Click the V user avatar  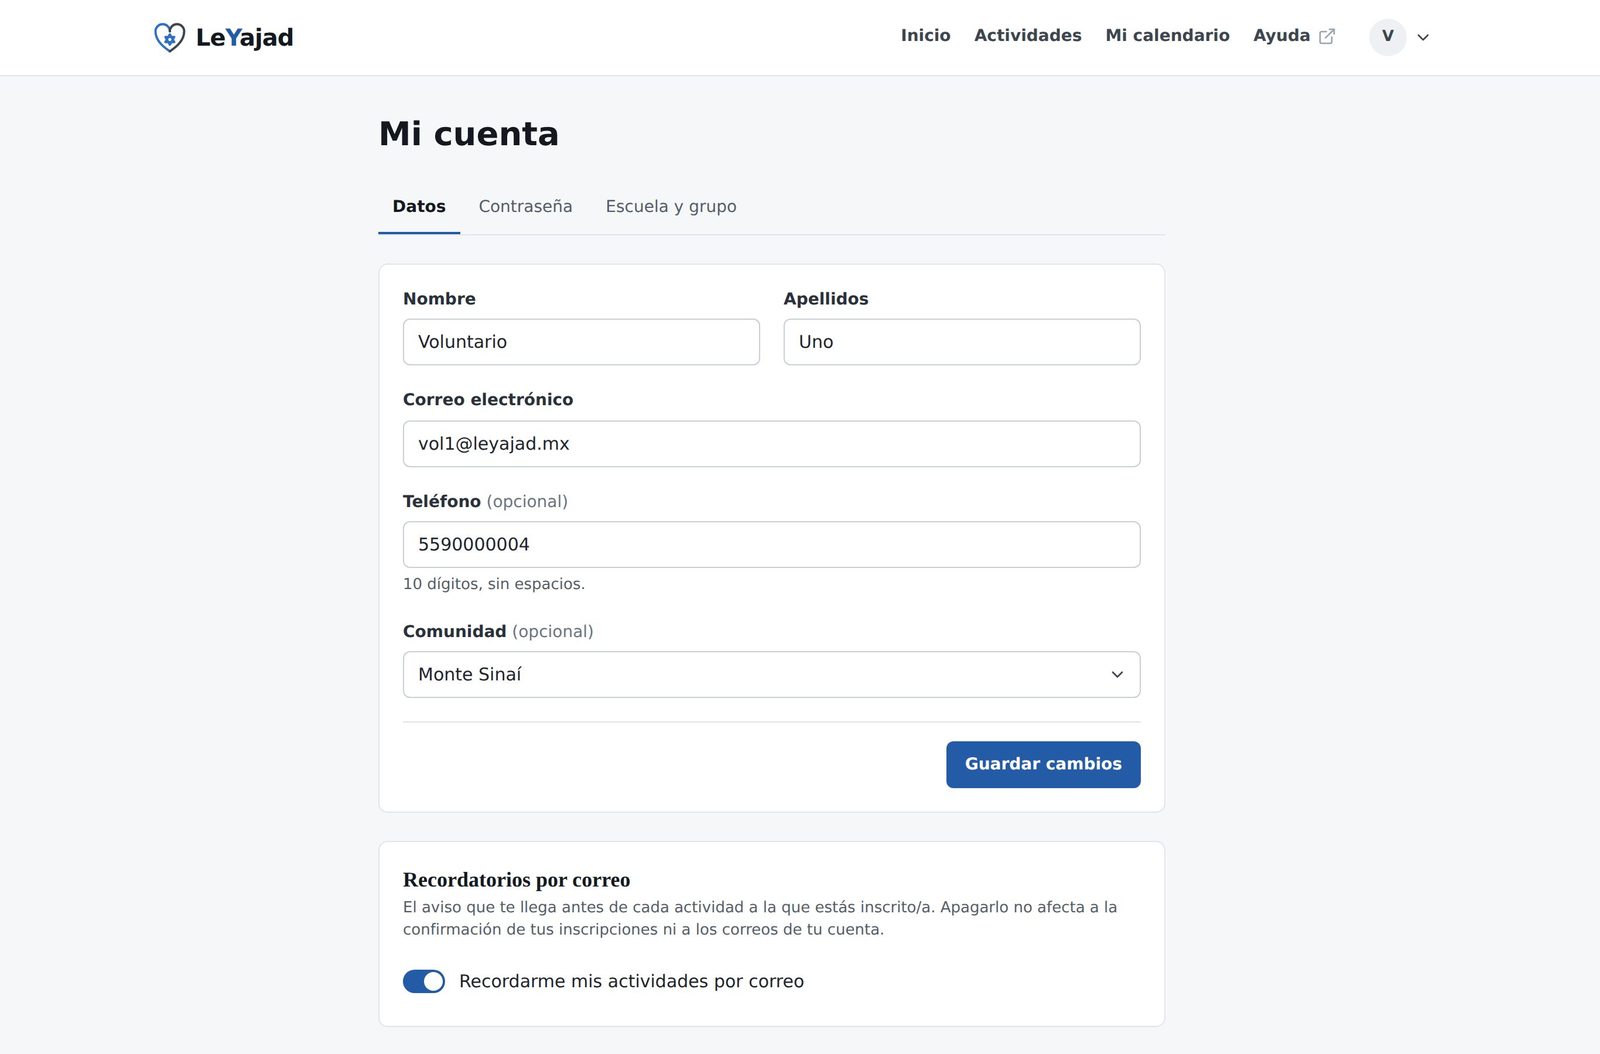(x=1387, y=37)
